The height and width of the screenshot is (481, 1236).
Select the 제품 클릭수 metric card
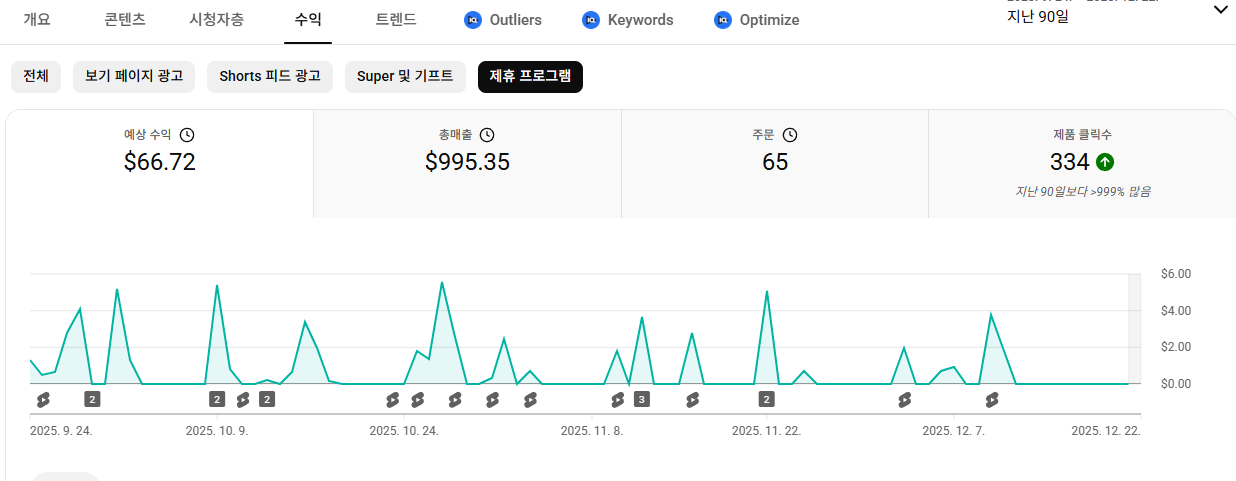[1082, 163]
